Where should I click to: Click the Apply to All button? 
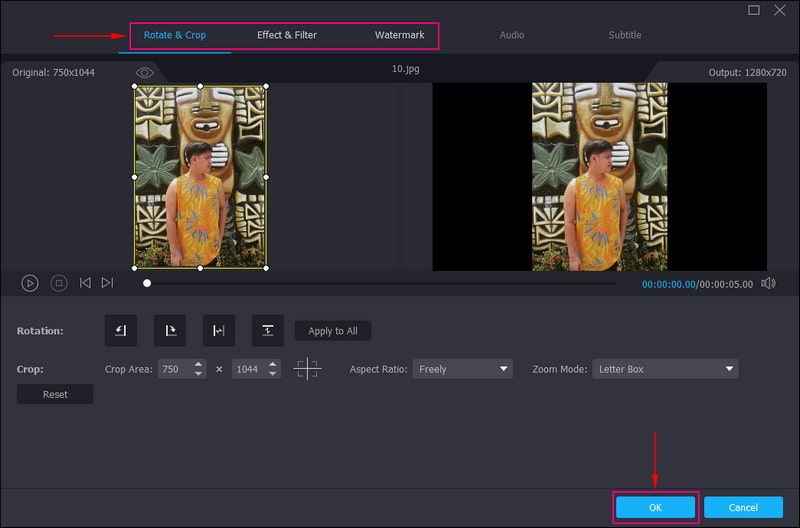tap(333, 331)
